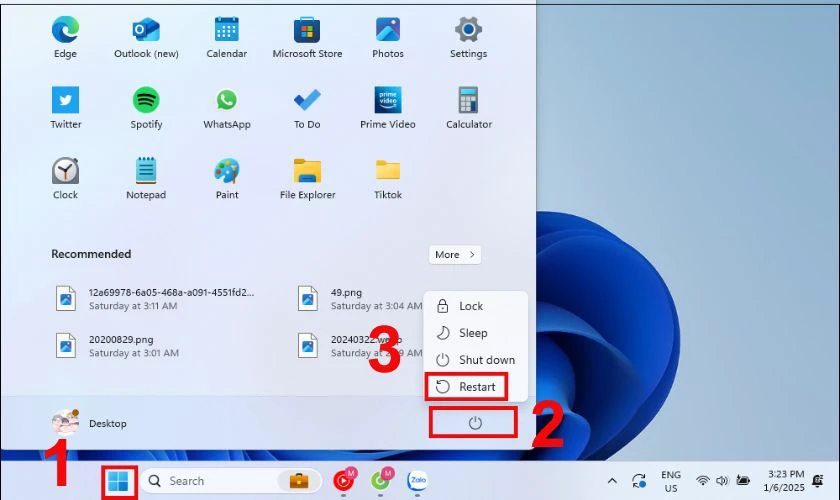Expand Recommended with the More button
840x500 pixels.
(x=455, y=255)
